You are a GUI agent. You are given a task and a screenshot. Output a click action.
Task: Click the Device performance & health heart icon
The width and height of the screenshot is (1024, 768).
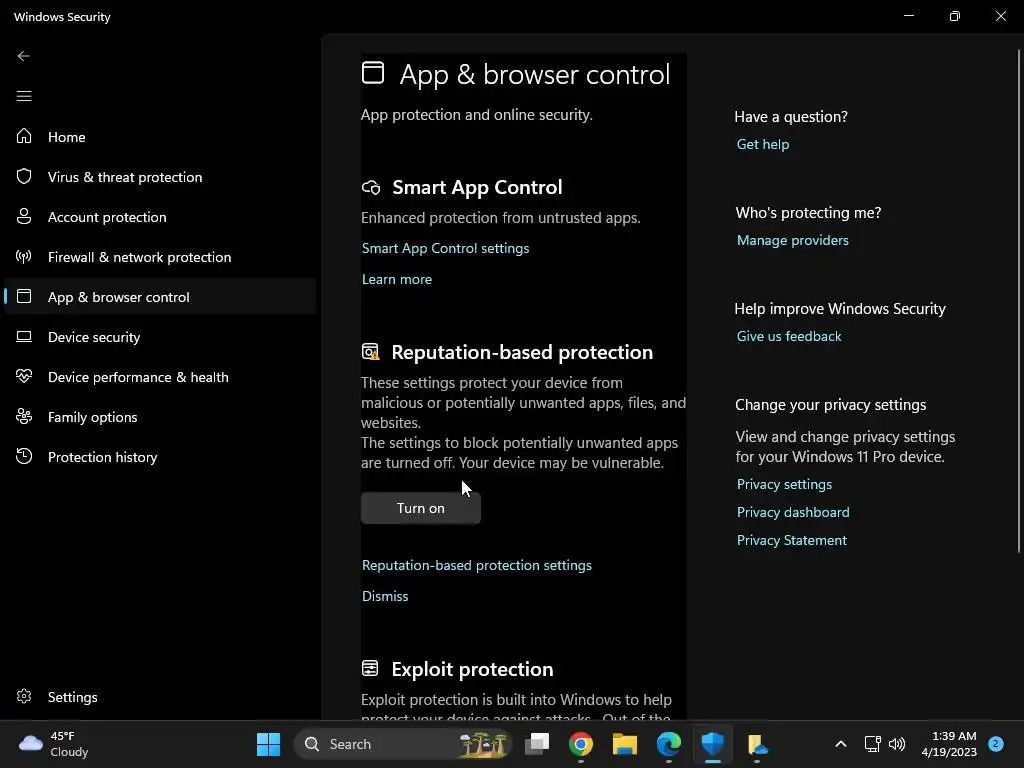point(24,376)
